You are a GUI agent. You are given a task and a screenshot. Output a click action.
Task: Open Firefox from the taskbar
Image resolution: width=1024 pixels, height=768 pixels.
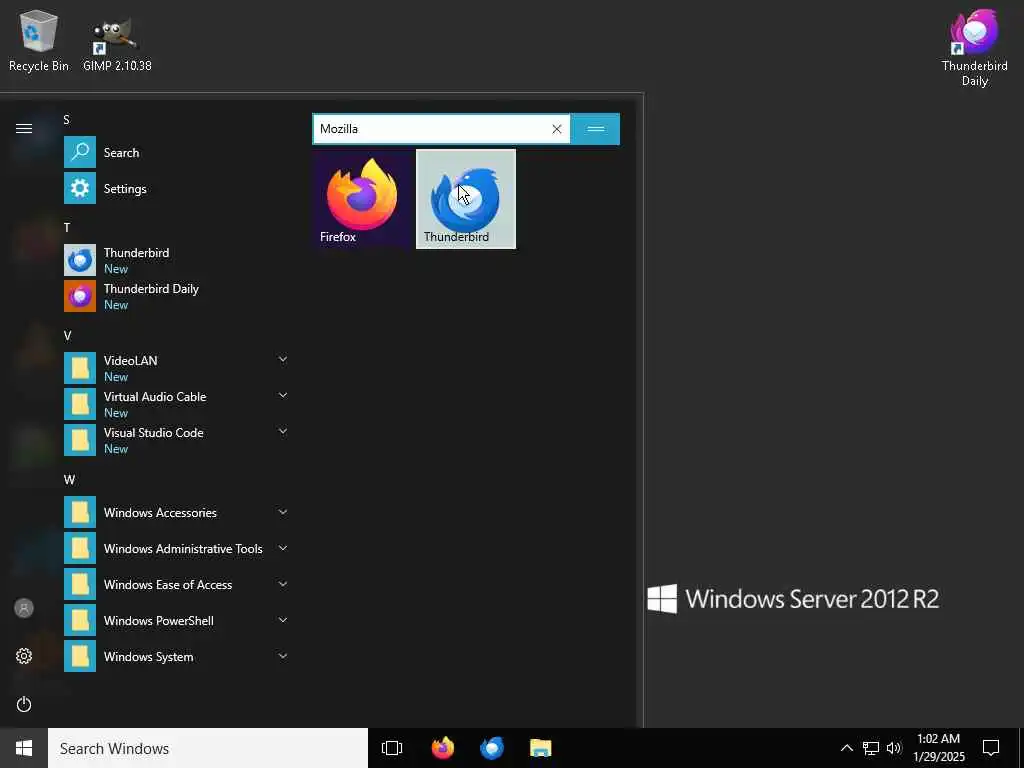(x=443, y=748)
